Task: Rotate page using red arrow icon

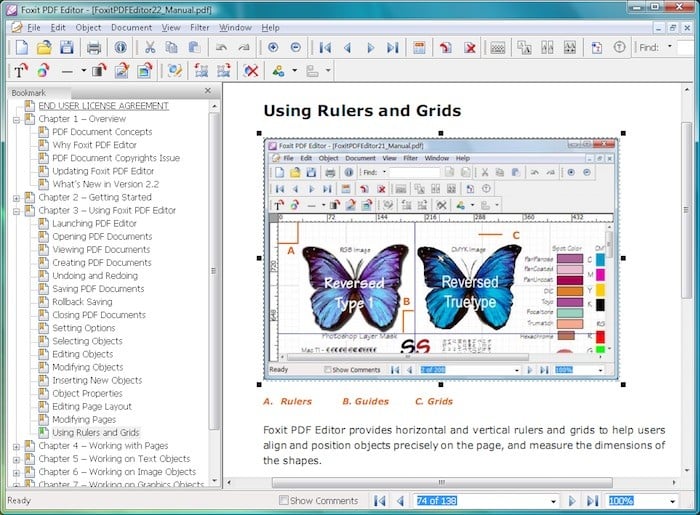Action: coord(446,47)
